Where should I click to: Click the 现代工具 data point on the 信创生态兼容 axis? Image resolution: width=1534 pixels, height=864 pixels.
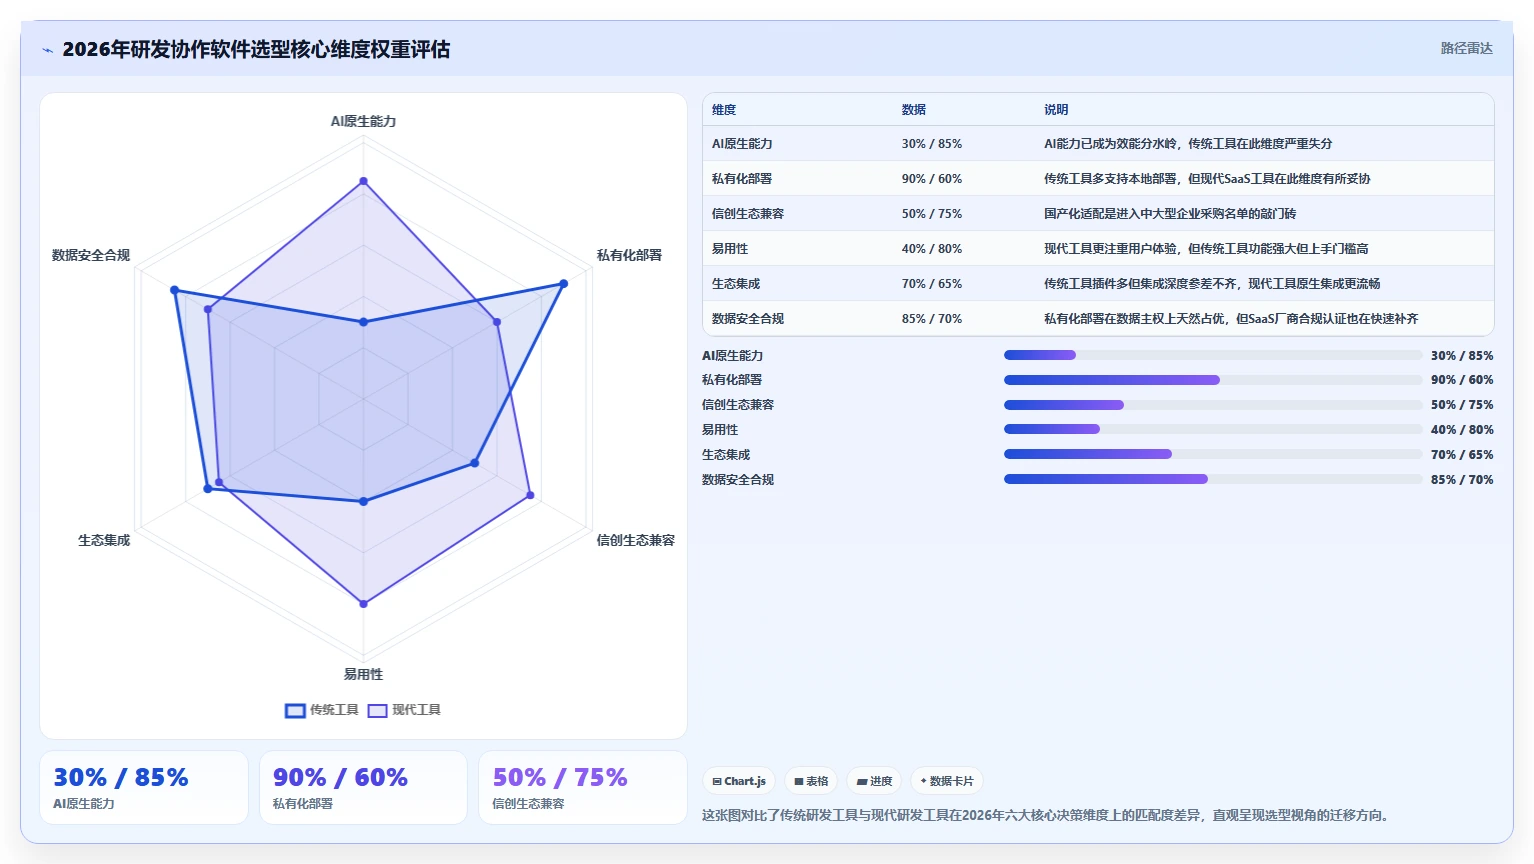(x=530, y=495)
